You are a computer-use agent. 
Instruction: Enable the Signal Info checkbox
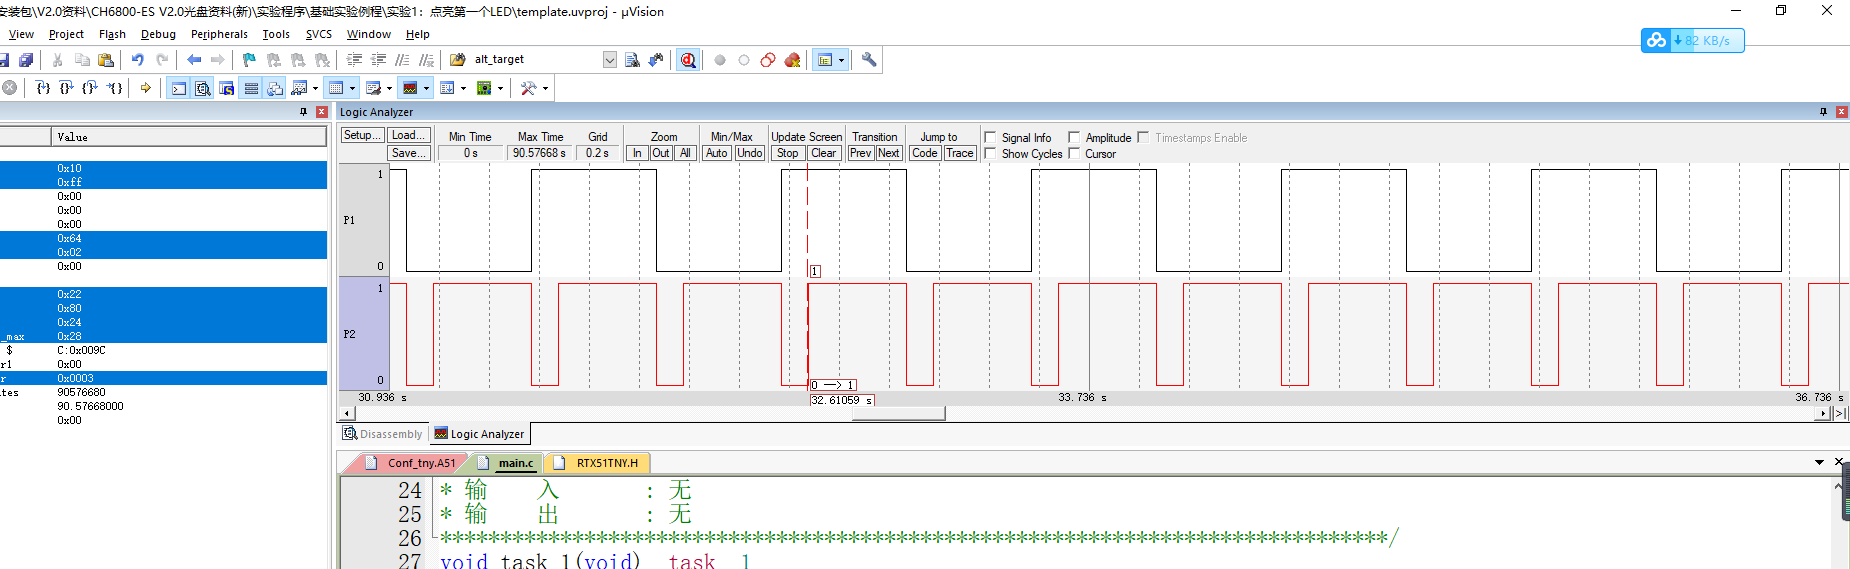(990, 137)
